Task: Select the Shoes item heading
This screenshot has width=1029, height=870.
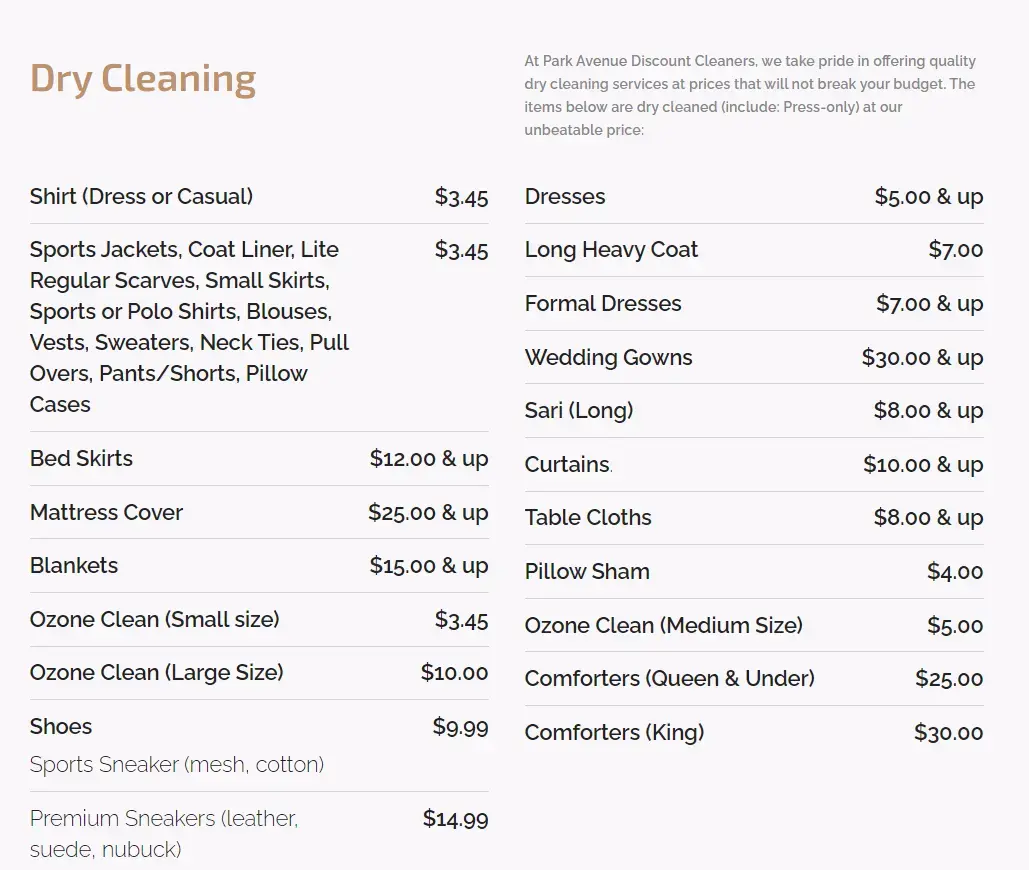Action: [61, 727]
